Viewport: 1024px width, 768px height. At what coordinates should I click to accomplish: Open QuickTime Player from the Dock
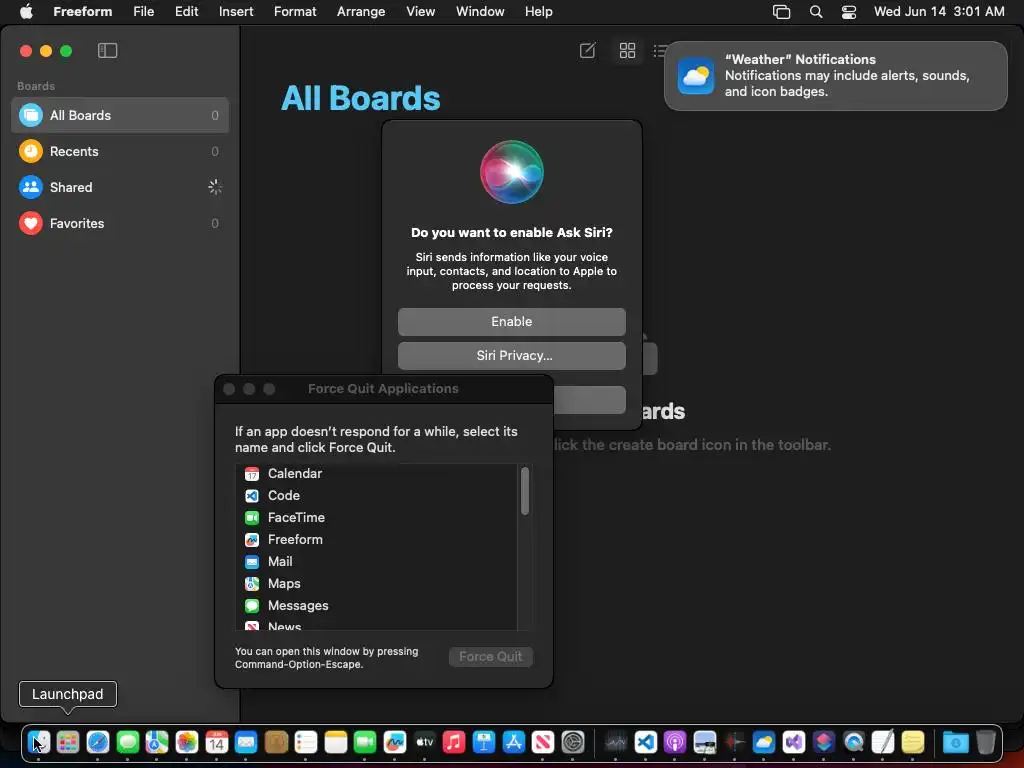pos(853,742)
